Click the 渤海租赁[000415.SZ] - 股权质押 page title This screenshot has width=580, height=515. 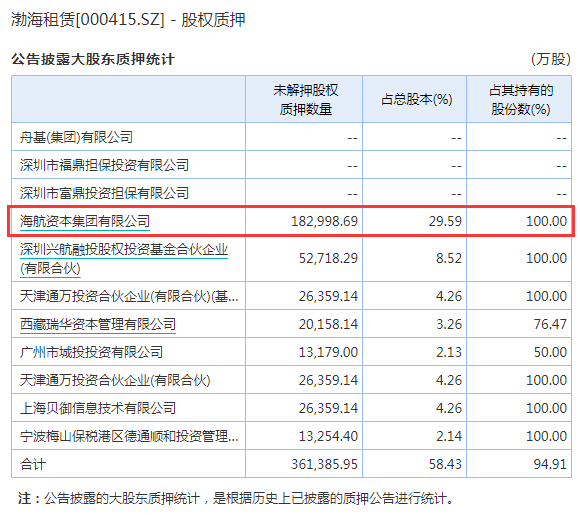pos(128,19)
